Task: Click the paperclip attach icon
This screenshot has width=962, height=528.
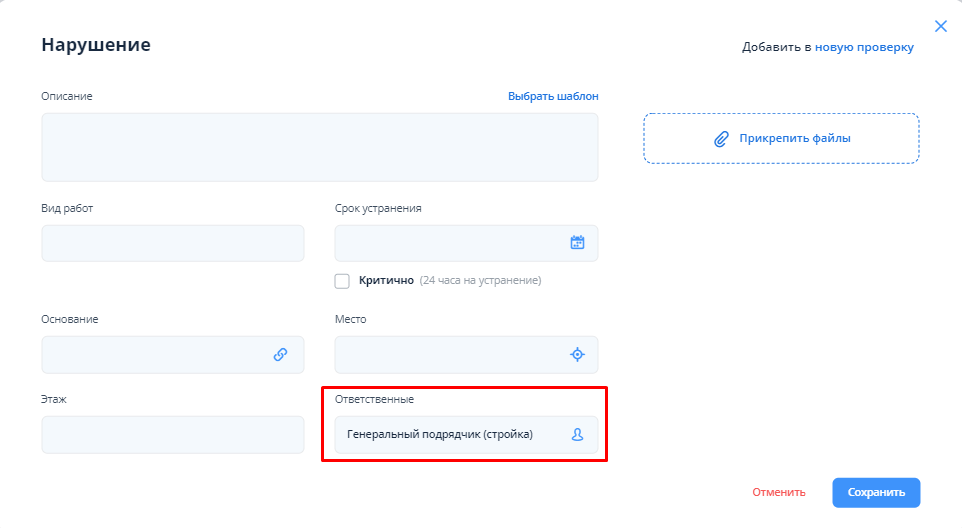Action: pyautogui.click(x=721, y=139)
